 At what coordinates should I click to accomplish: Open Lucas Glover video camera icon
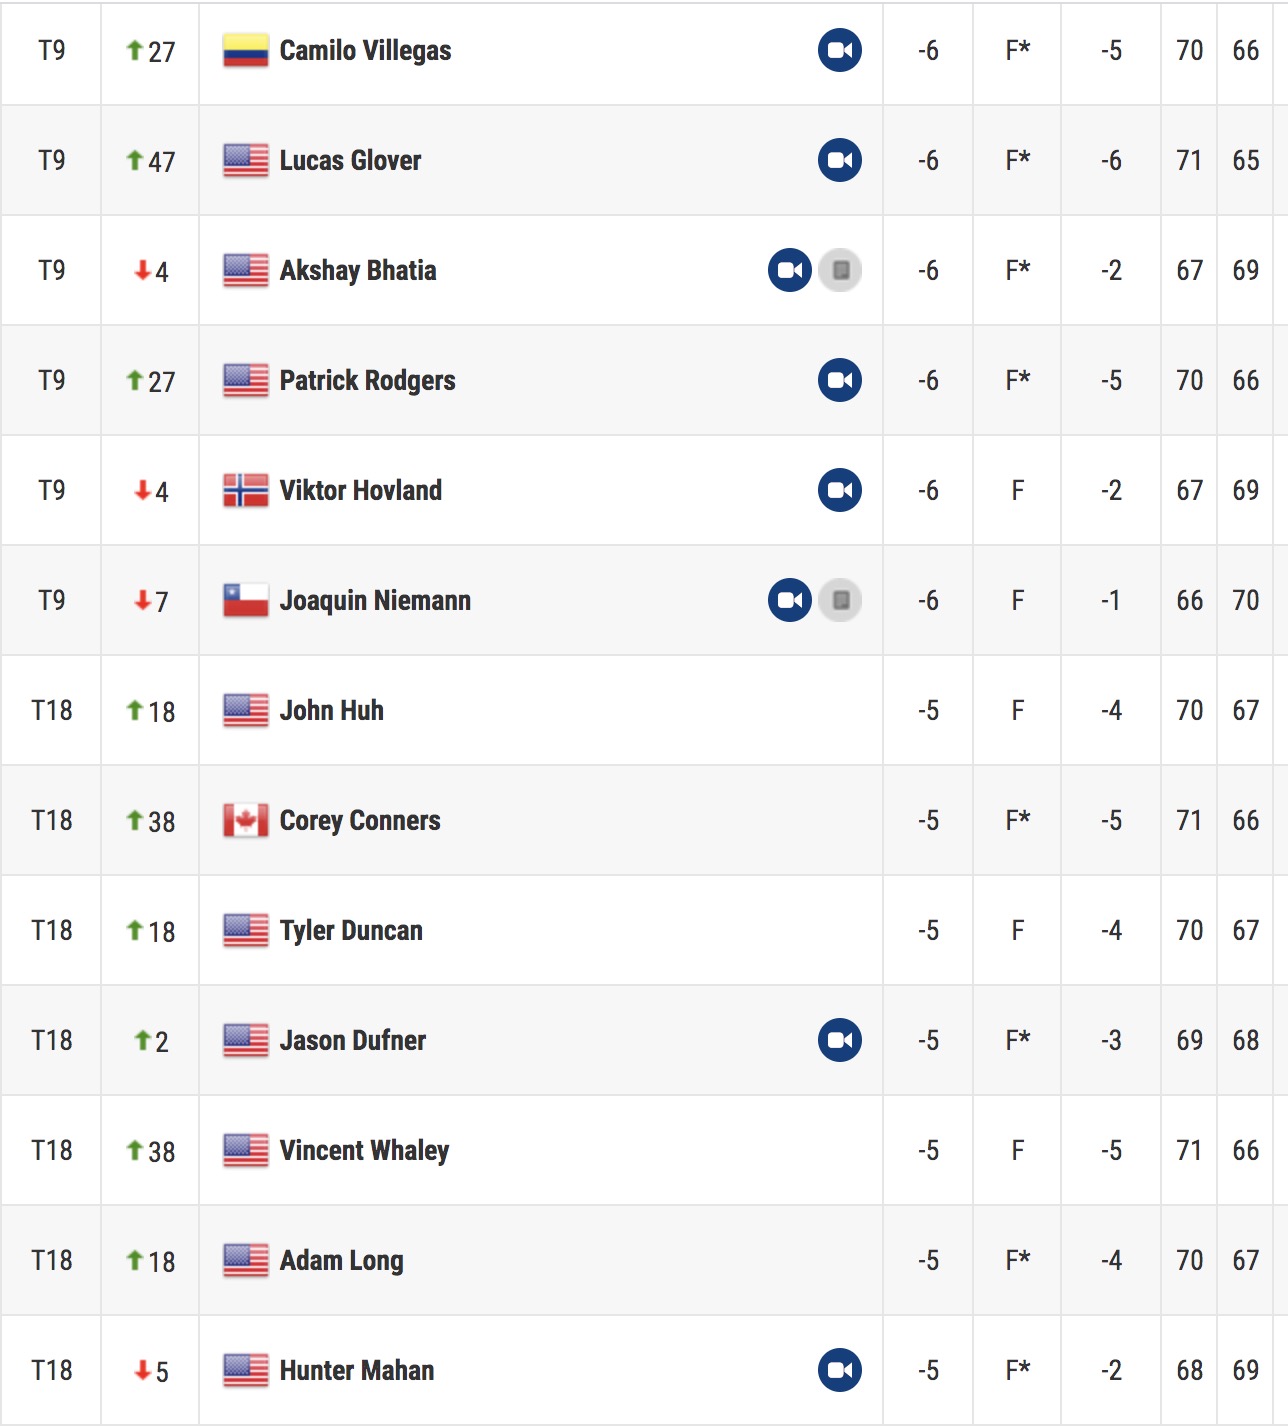(x=840, y=160)
